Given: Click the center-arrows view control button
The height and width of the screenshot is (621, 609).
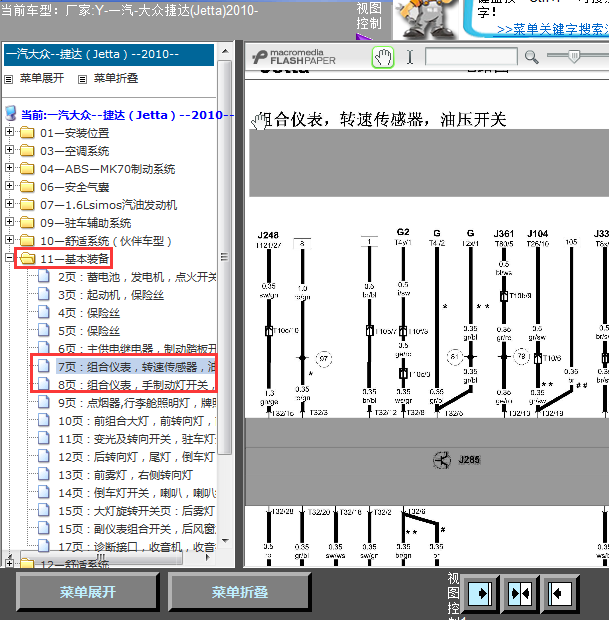Looking at the screenshot, I should point(520,593).
